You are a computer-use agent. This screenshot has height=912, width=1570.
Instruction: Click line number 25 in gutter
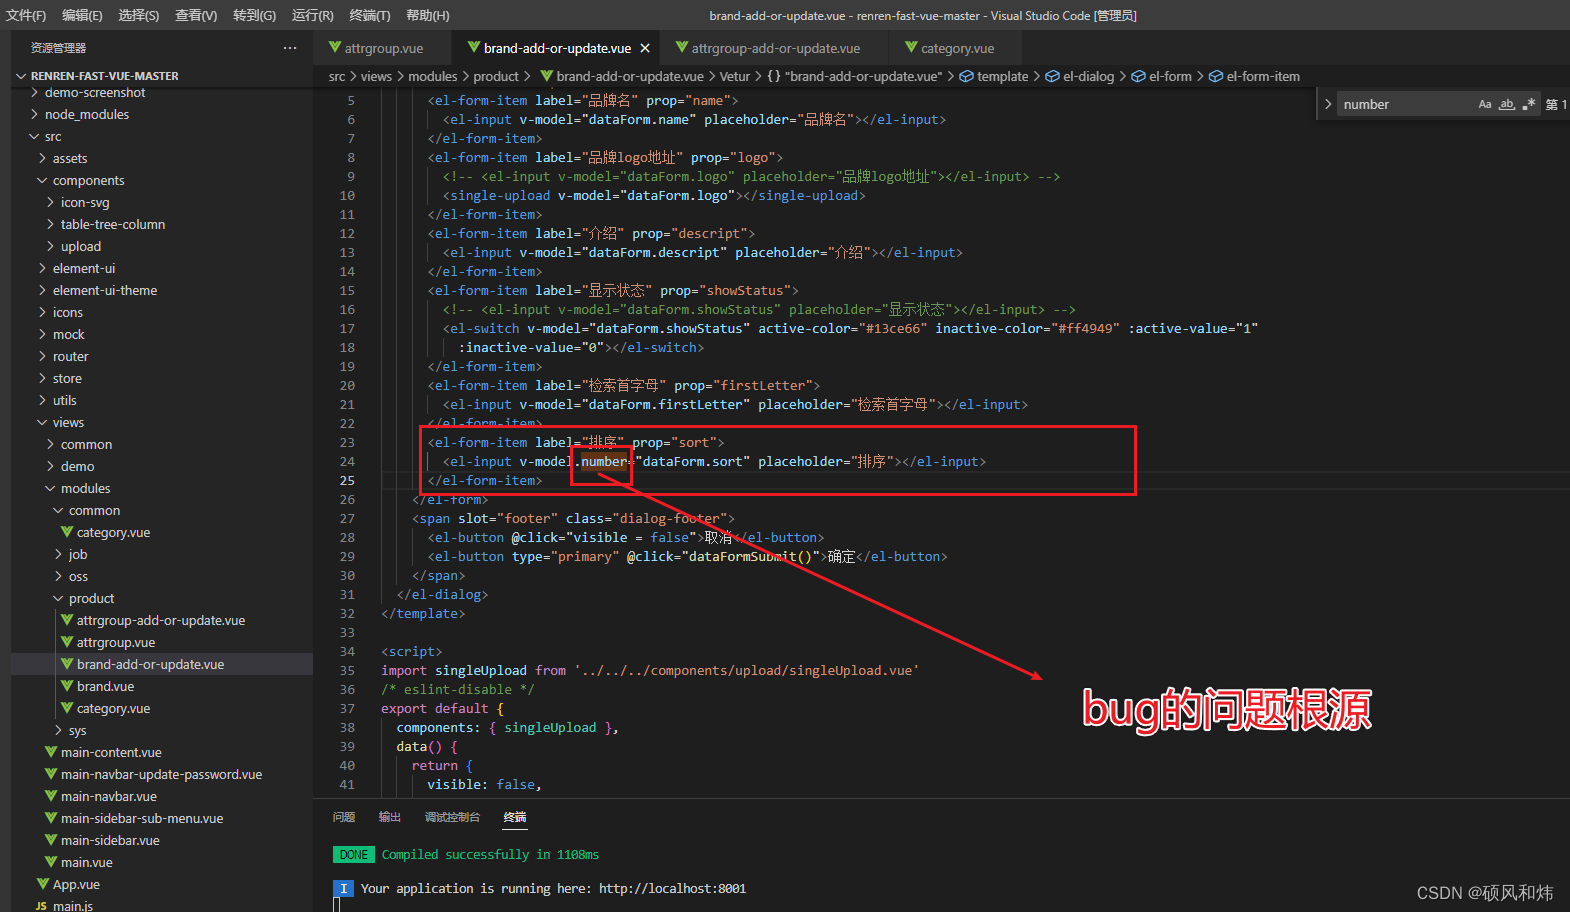tap(347, 481)
